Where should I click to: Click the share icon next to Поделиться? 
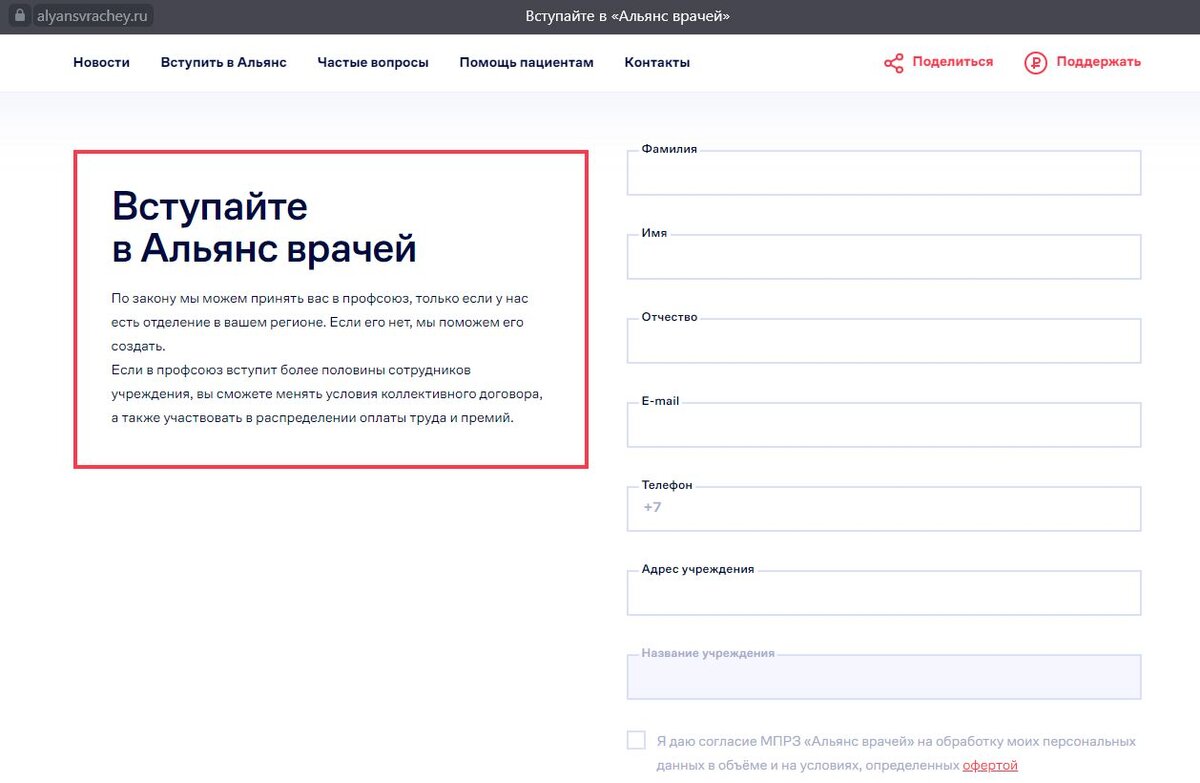point(894,63)
